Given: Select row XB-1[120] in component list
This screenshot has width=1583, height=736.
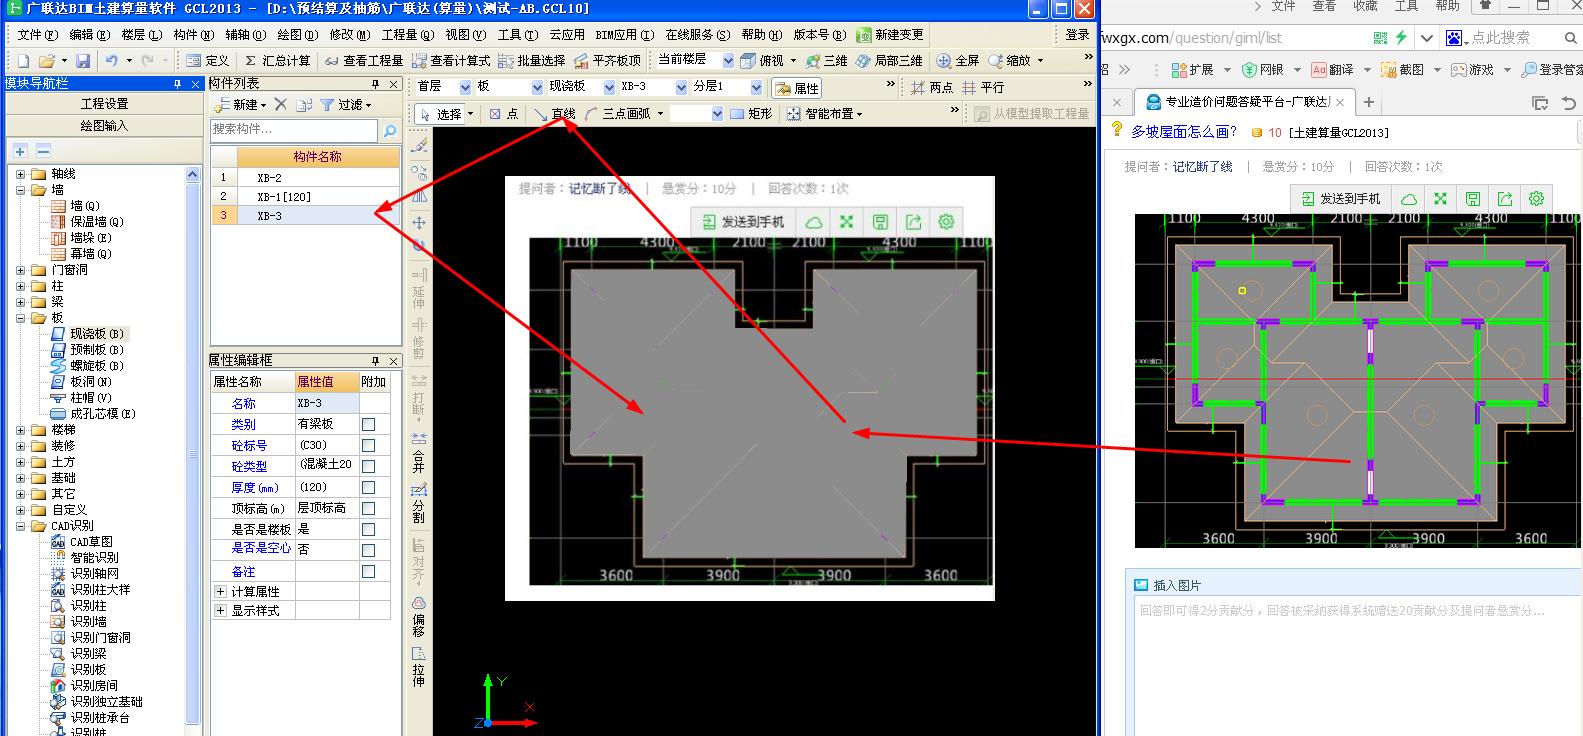Looking at the screenshot, I should click(305, 196).
